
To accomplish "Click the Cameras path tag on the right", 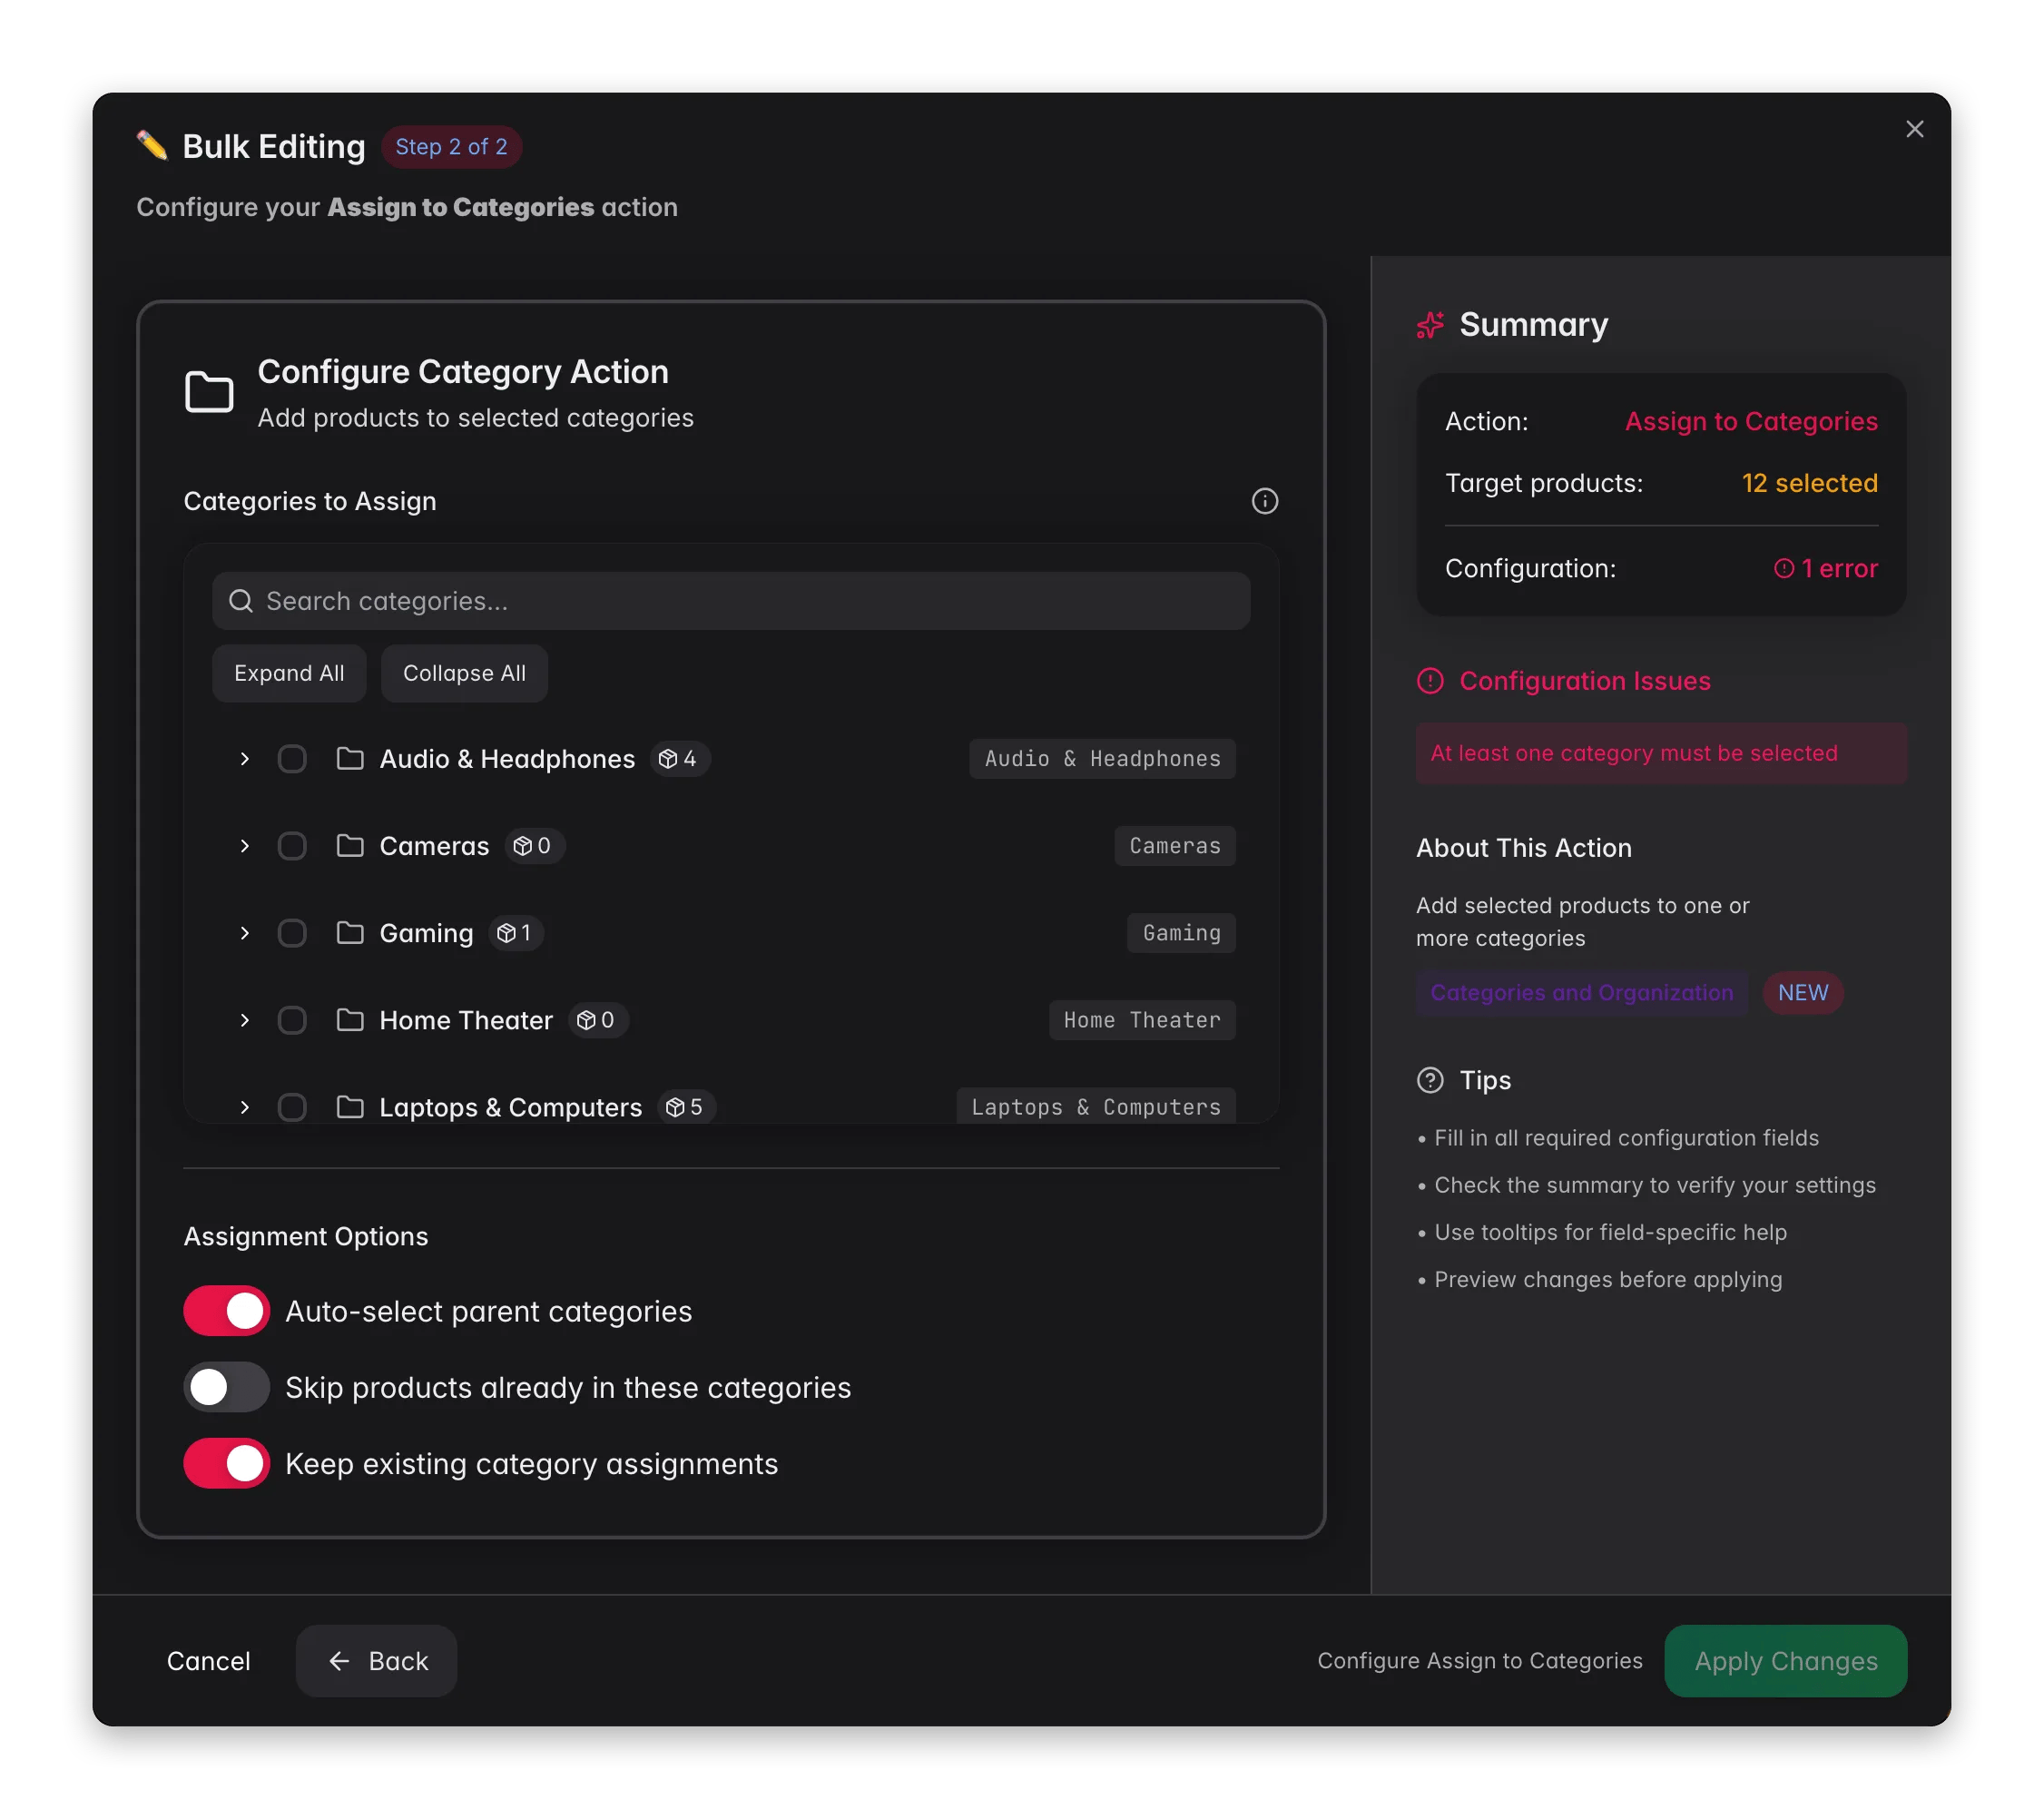I will pyautogui.click(x=1175, y=846).
